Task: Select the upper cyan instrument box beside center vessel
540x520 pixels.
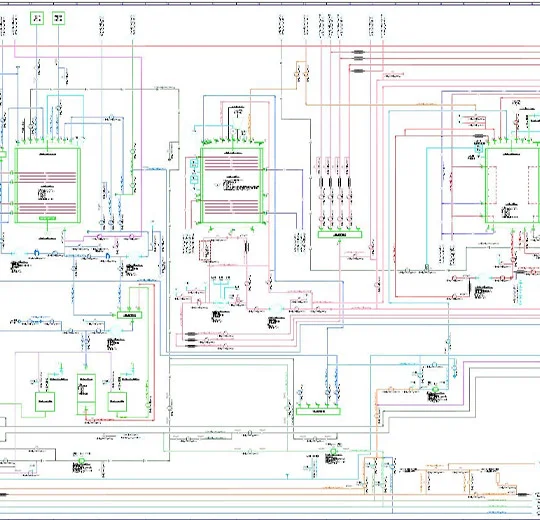Action: click(x=194, y=164)
